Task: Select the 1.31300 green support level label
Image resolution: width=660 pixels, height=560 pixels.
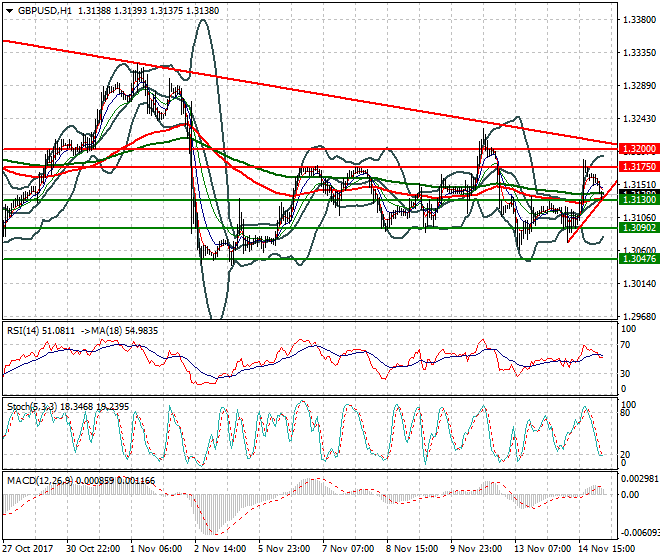Action: (x=639, y=200)
